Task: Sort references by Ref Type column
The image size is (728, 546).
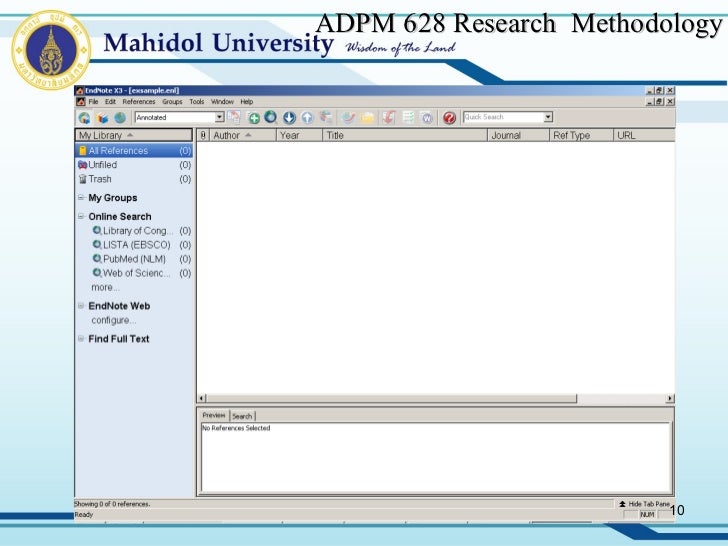Action: [581, 136]
